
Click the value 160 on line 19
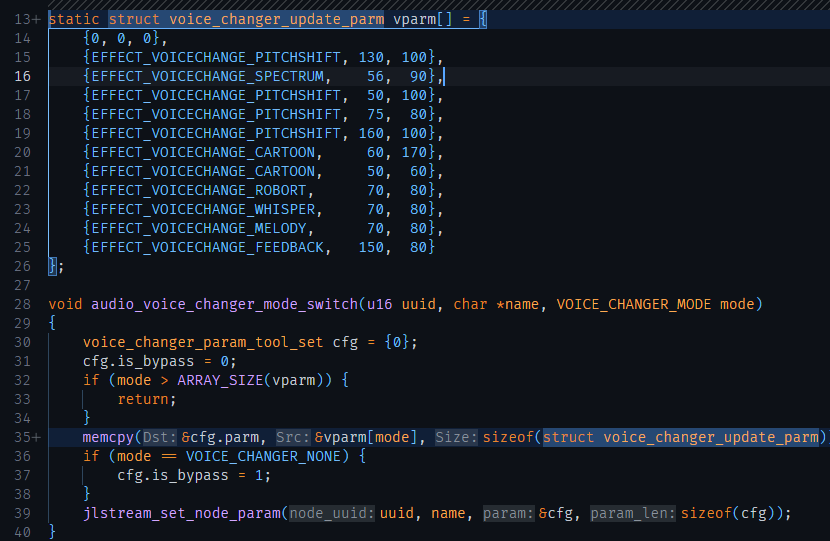(x=371, y=133)
